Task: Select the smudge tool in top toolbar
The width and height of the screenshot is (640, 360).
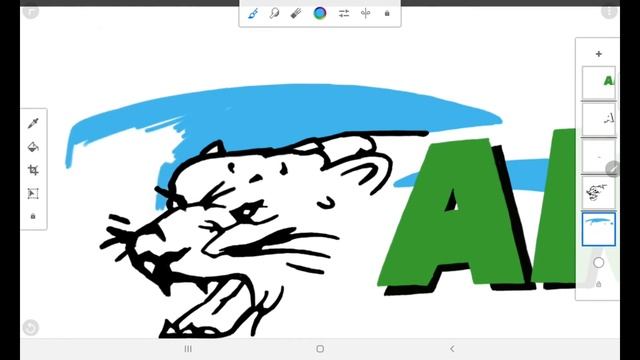Action: (x=274, y=13)
